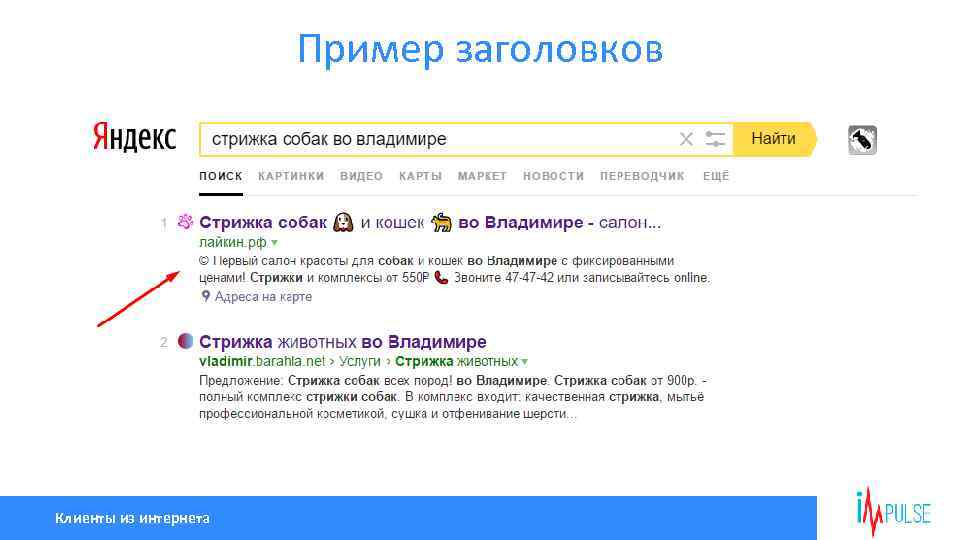Open the Адреса на карте link

coord(263,296)
